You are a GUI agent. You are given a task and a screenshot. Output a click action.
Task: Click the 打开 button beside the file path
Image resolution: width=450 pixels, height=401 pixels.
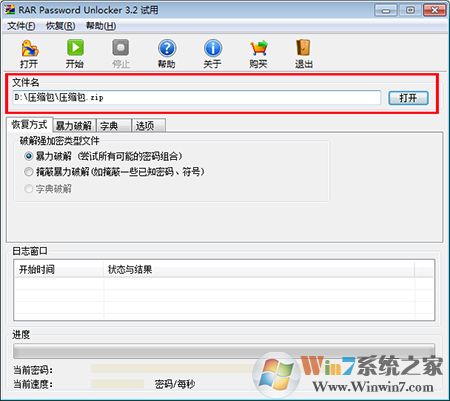click(408, 98)
